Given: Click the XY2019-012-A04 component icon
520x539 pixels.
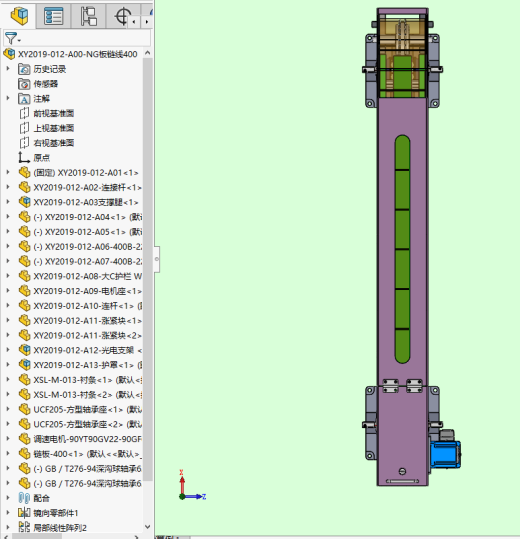Looking at the screenshot, I should click(24, 217).
